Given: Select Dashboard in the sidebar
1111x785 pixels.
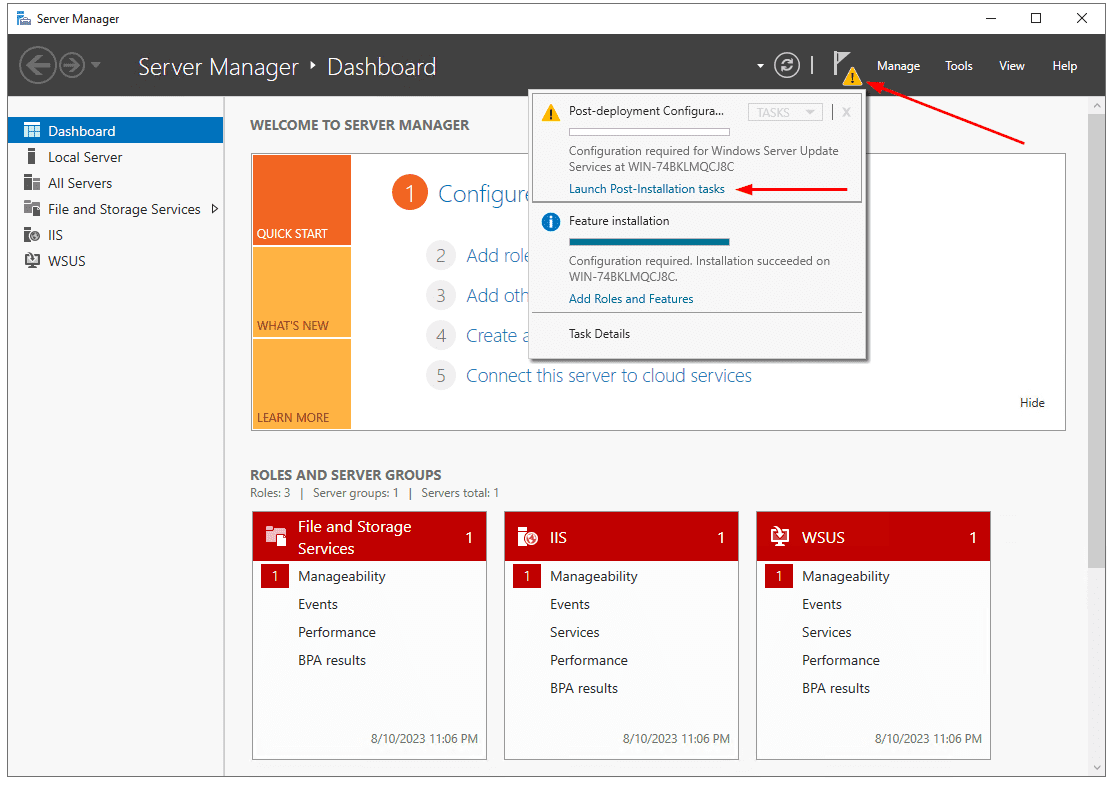Looking at the screenshot, I should click(x=115, y=130).
